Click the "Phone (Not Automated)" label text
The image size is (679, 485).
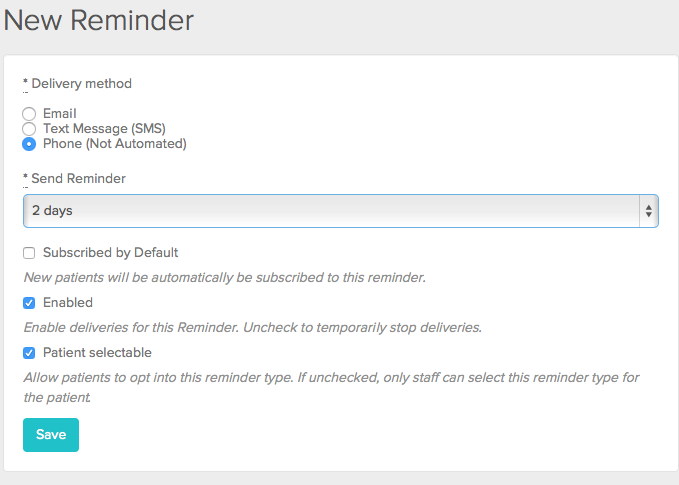[x=115, y=144]
